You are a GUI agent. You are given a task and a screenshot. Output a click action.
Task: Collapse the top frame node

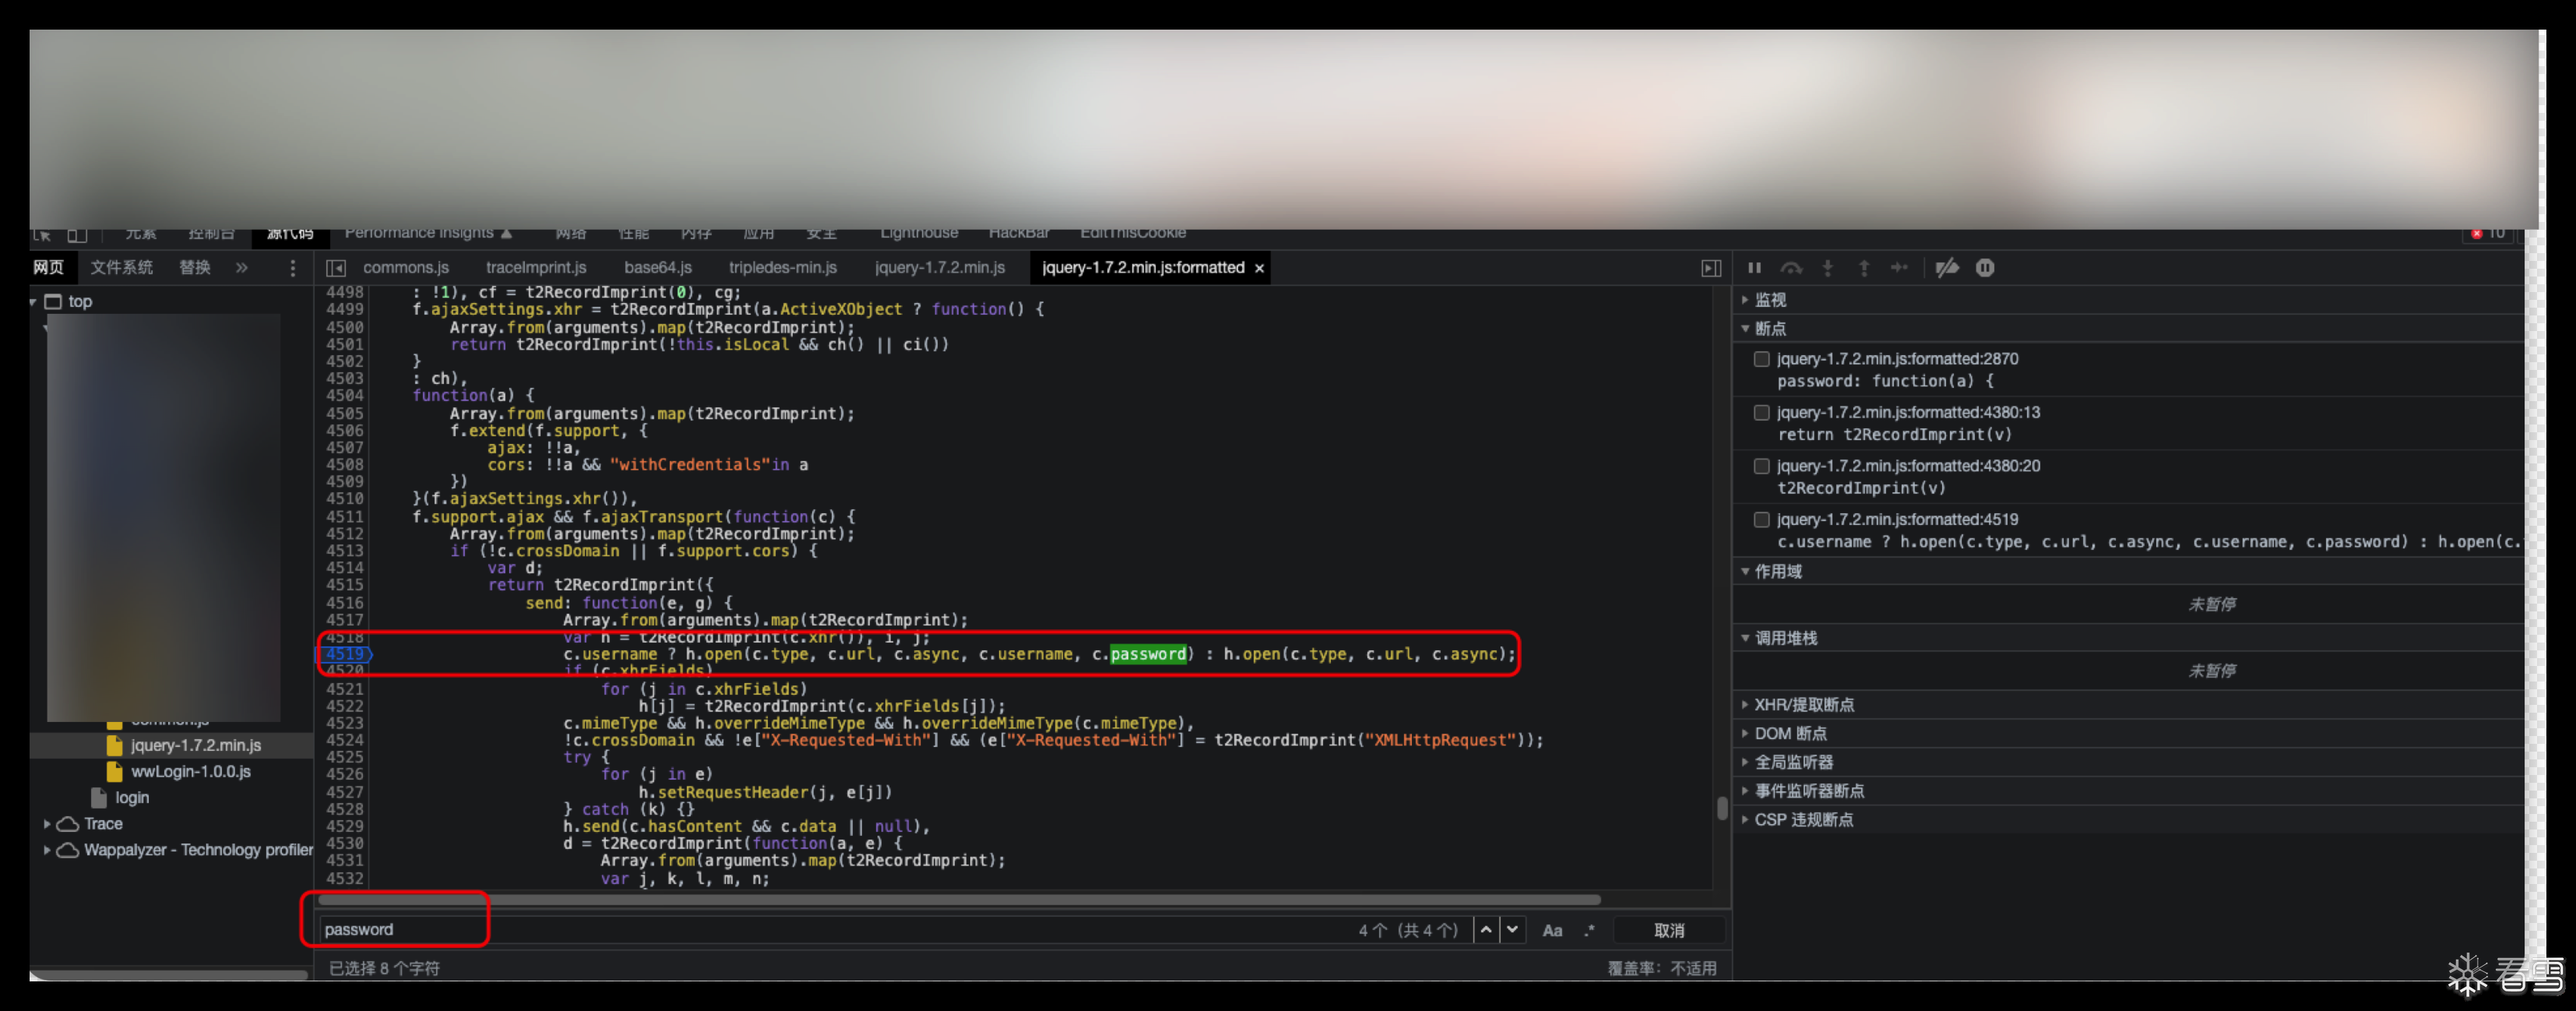coord(34,302)
